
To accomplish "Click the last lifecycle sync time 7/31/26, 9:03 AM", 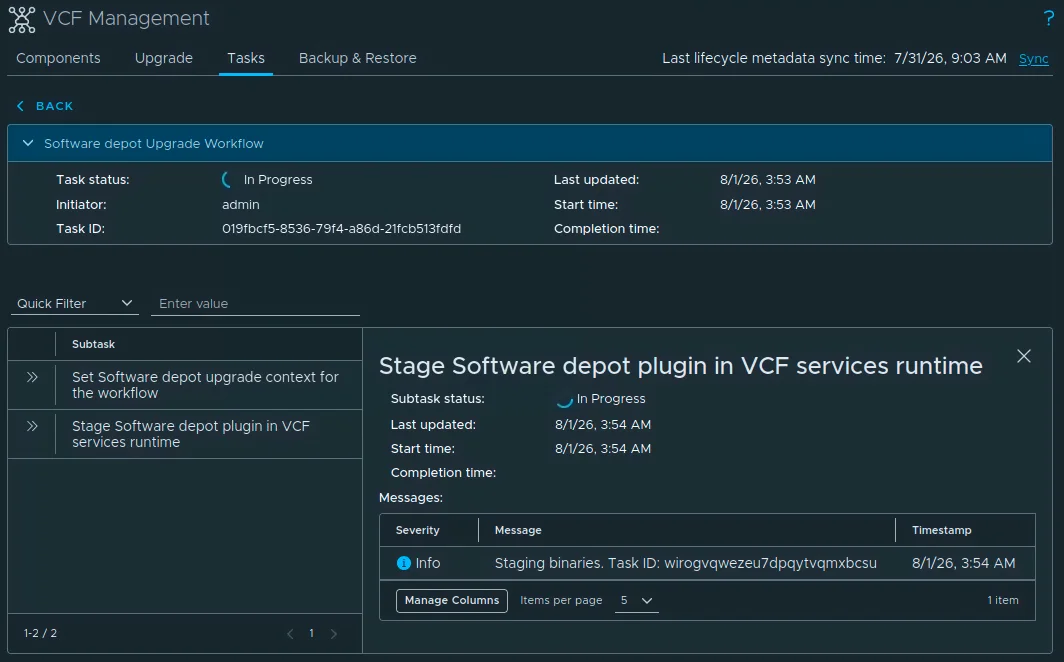I will click(x=950, y=58).
